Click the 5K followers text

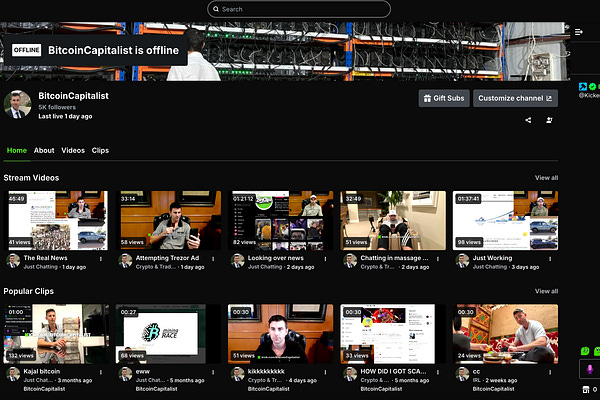coord(57,107)
